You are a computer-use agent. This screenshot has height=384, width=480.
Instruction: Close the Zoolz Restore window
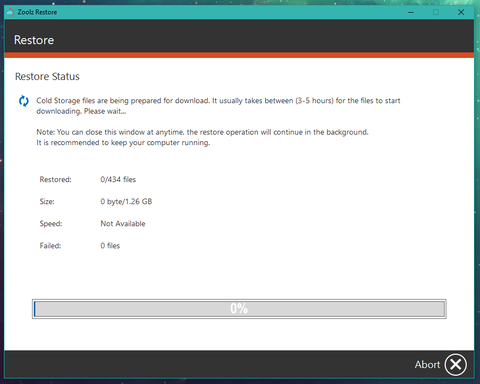(461, 12)
